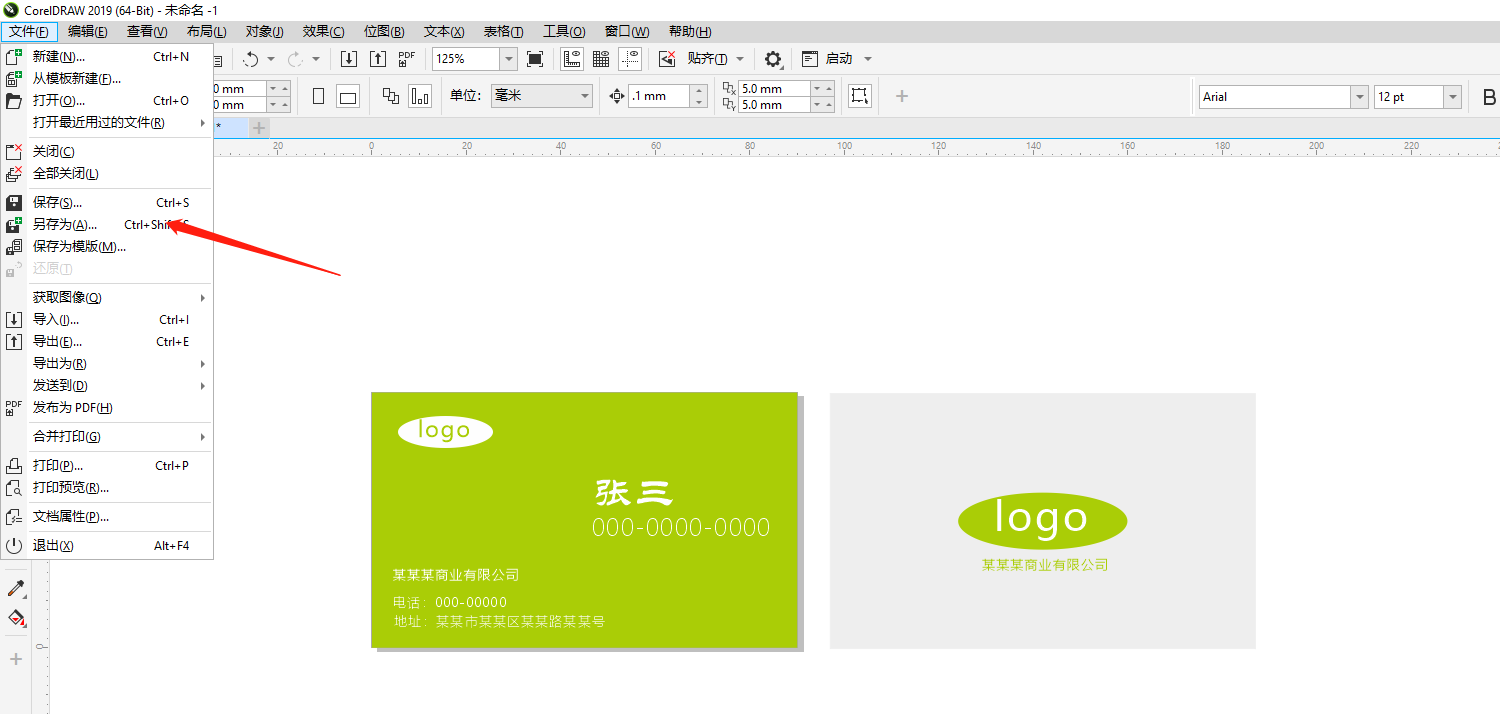Choose 另存为 from the File menu
The image size is (1500, 714).
(66, 223)
